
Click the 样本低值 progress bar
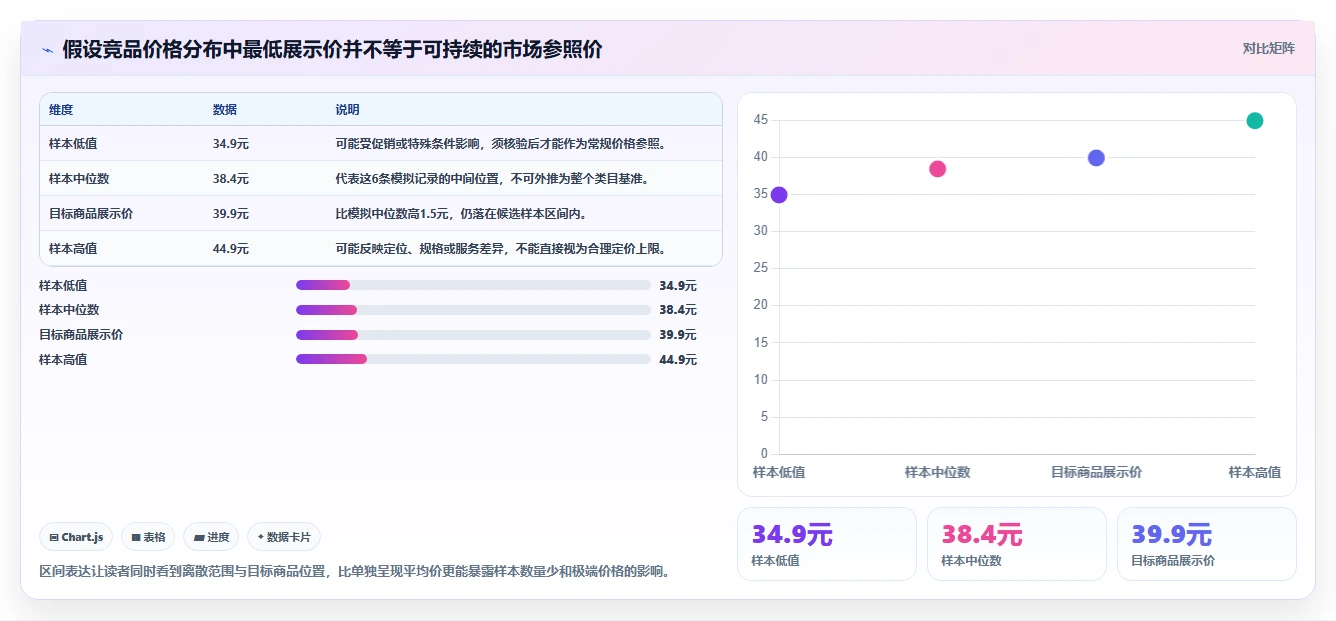[x=473, y=285]
